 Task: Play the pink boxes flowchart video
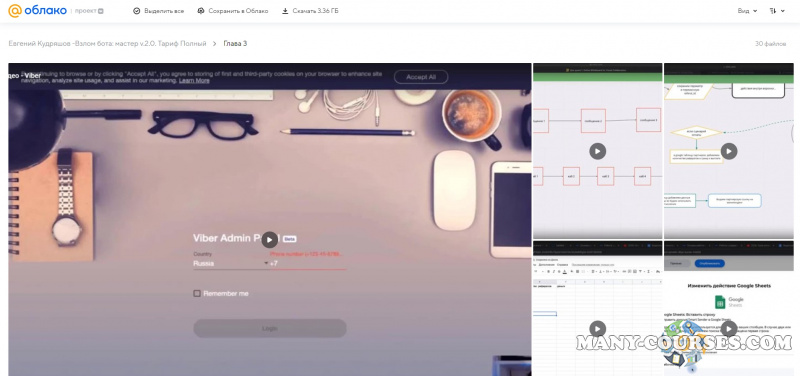pyautogui.click(x=597, y=151)
